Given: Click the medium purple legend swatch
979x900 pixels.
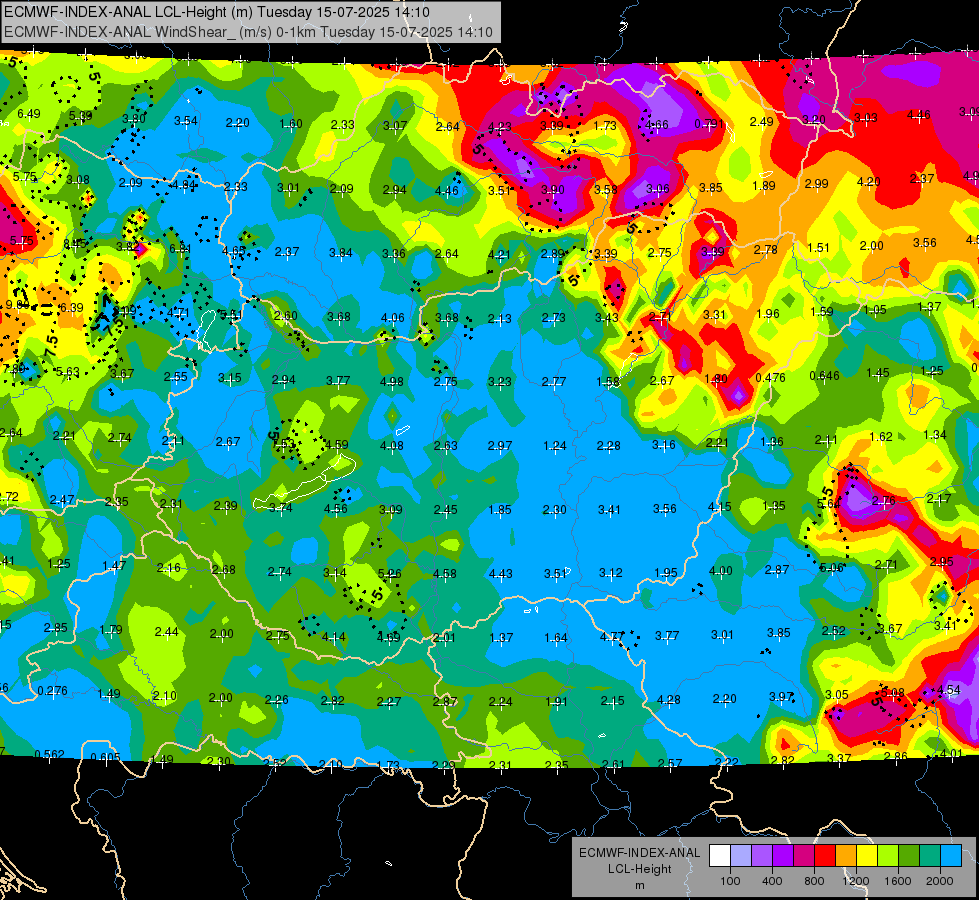Looking at the screenshot, I should point(762,856).
